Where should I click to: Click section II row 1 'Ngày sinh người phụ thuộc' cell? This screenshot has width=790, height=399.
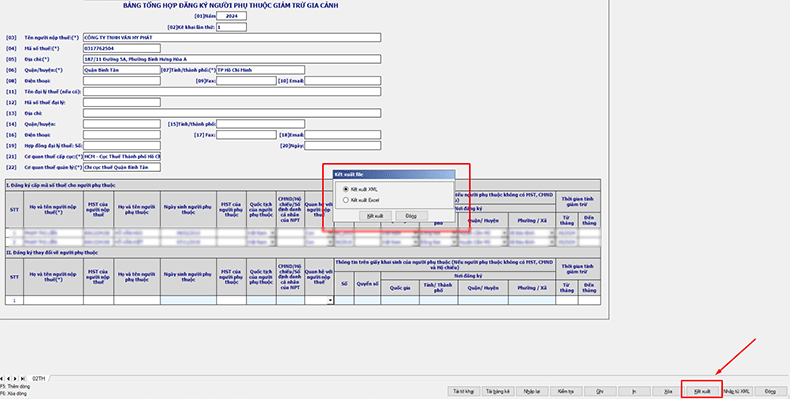click(188, 300)
